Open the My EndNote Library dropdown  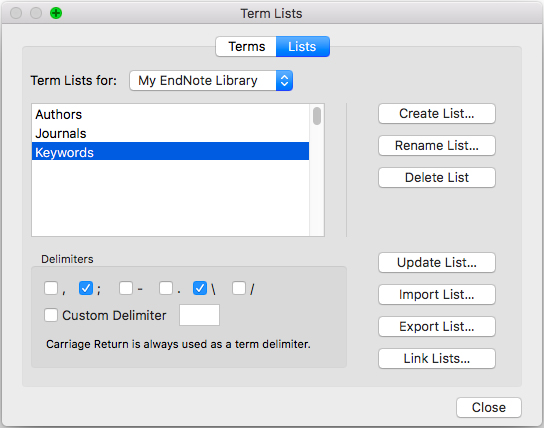(211, 80)
